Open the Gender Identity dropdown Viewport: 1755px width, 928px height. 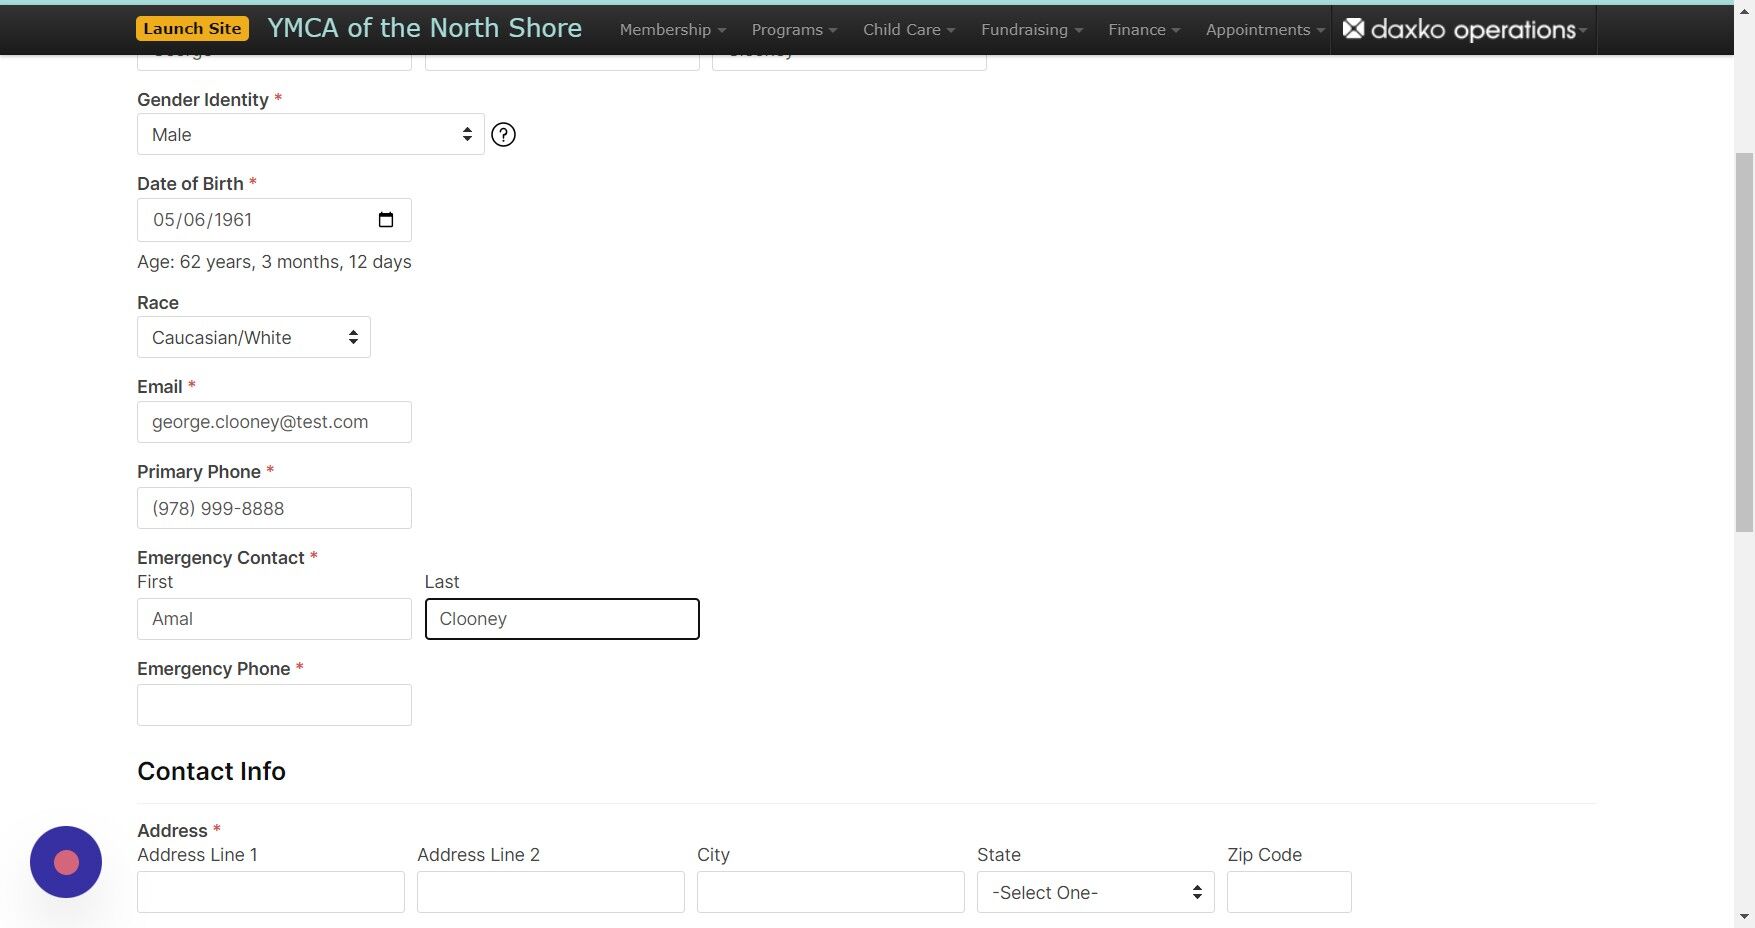click(x=310, y=134)
